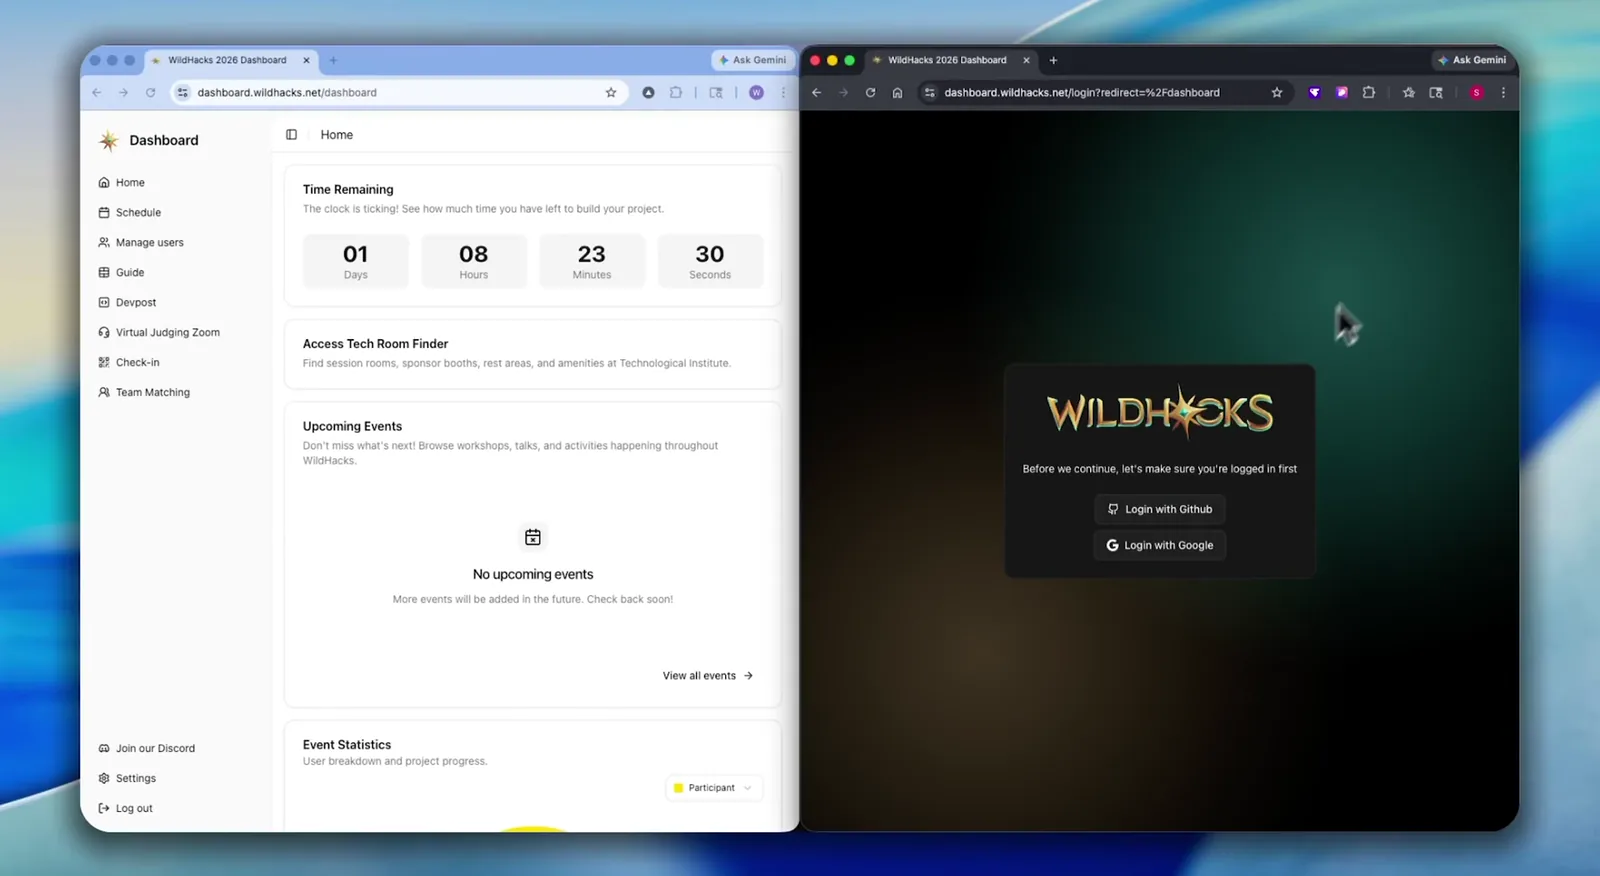Screen dimensions: 1600x876
Task: Click the yellow Participant color swatch
Action: click(678, 788)
